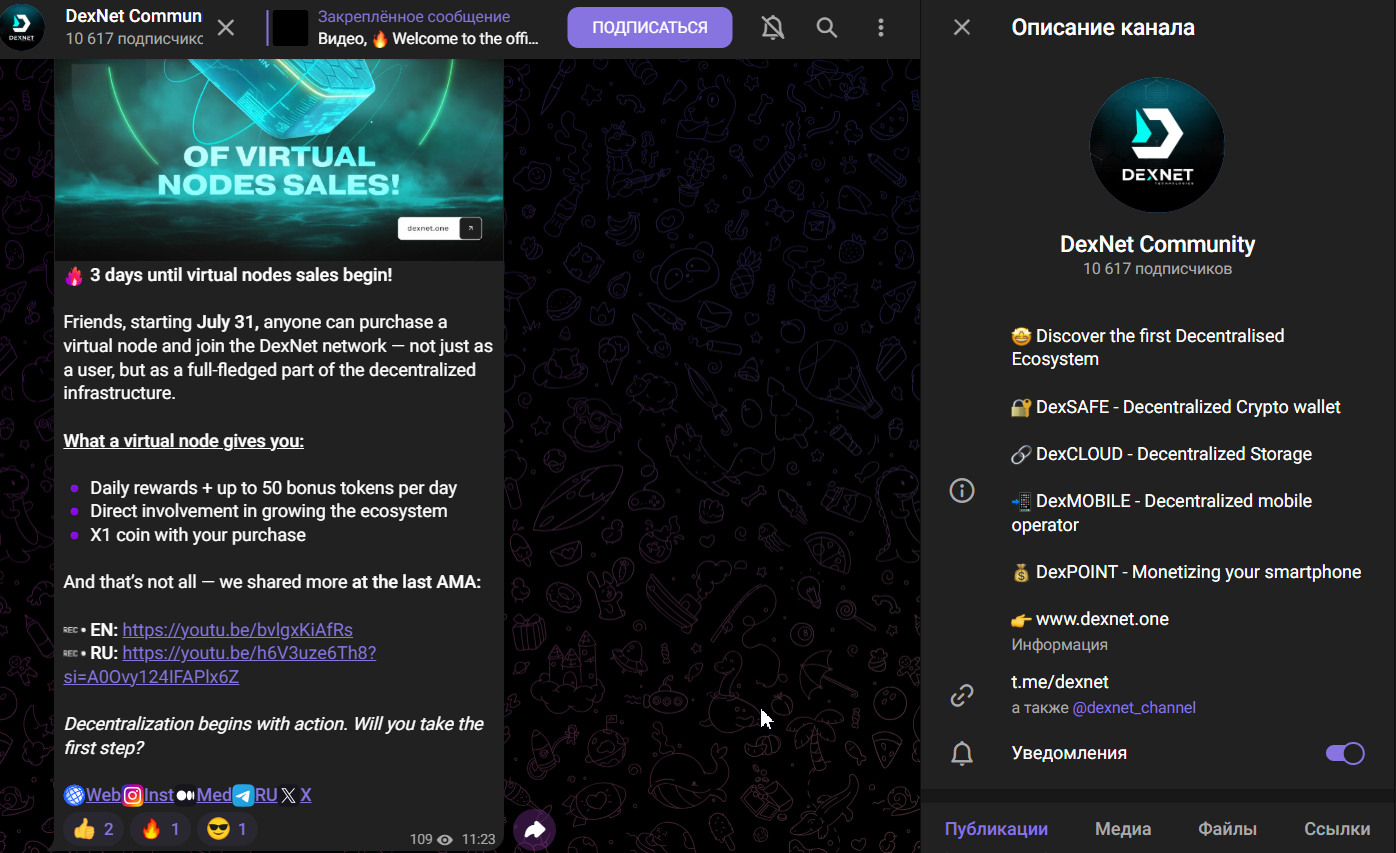The image size is (1396, 853).
Task: Click '10 617 подписчиков' under profile name
Action: pyautogui.click(x=1157, y=269)
